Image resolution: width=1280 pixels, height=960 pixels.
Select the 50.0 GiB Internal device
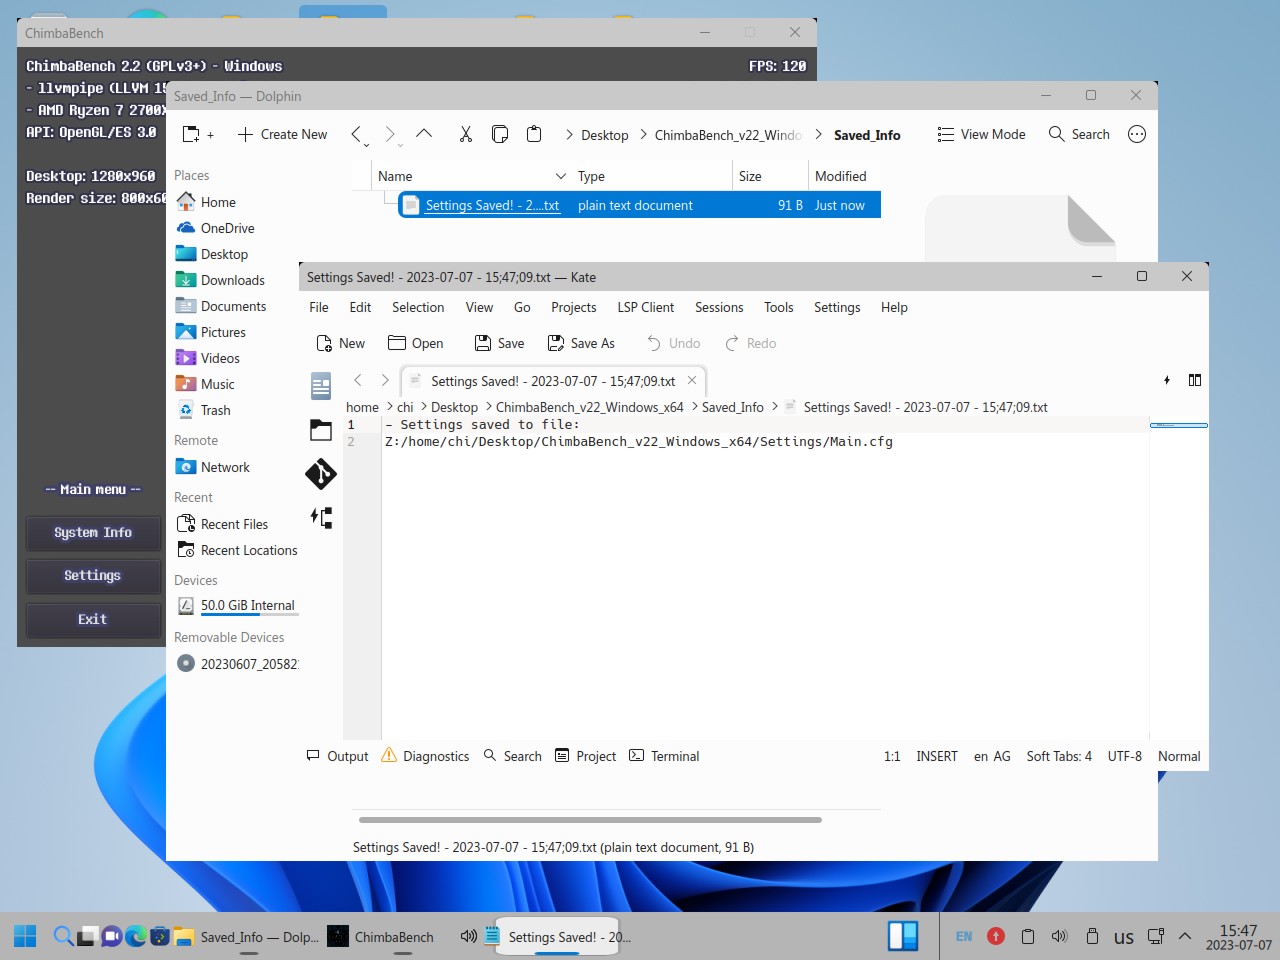coord(235,605)
